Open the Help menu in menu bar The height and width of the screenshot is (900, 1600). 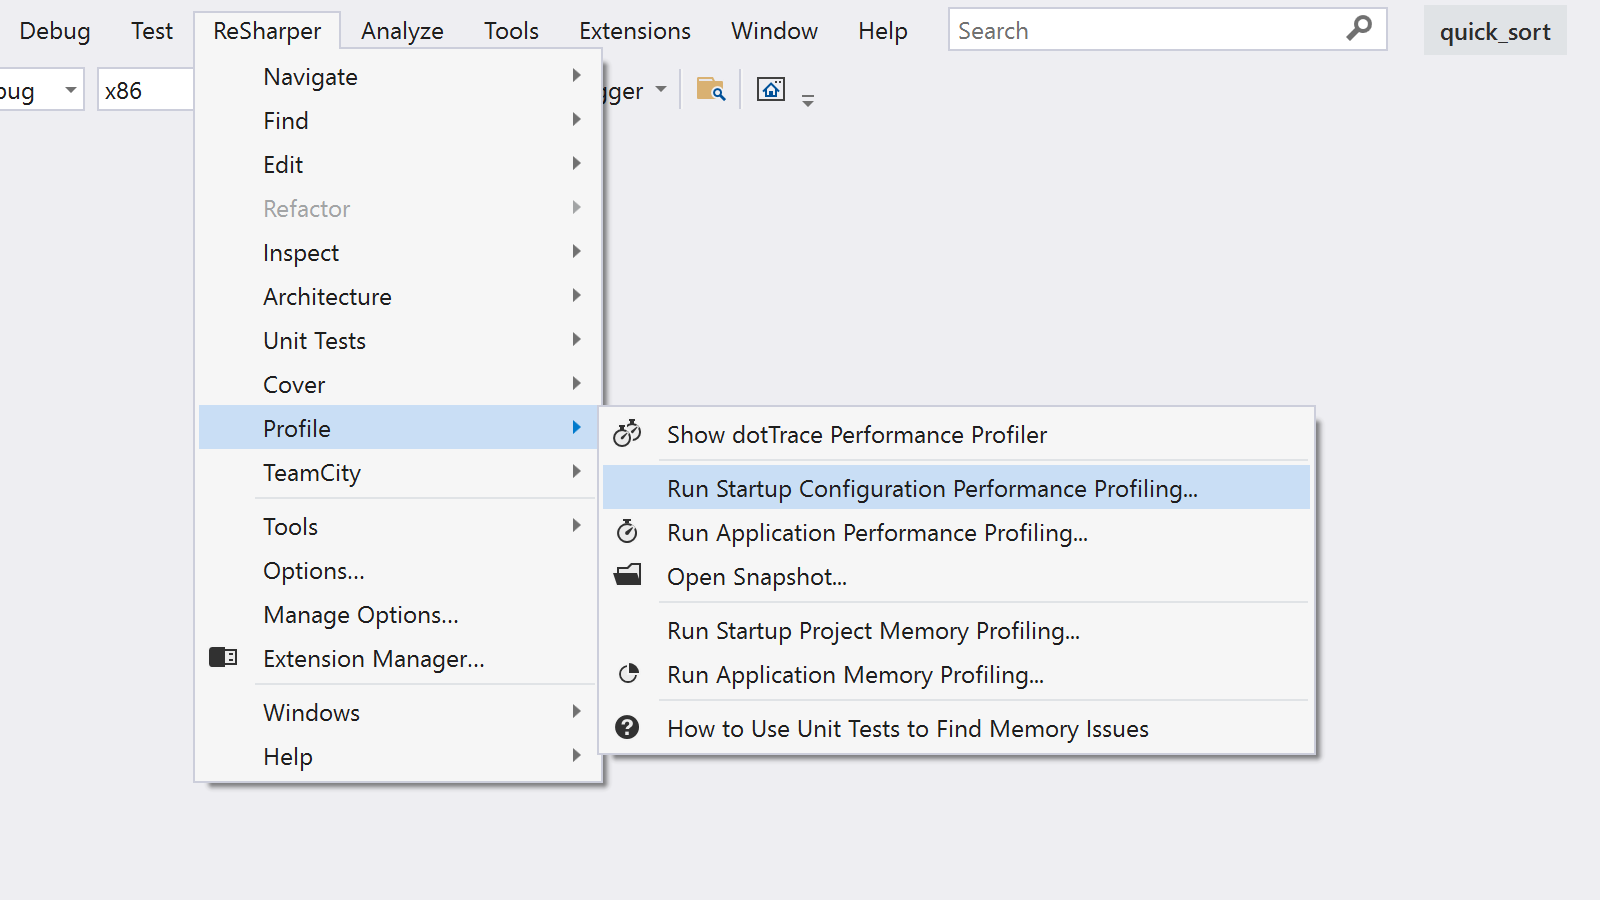click(x=883, y=31)
